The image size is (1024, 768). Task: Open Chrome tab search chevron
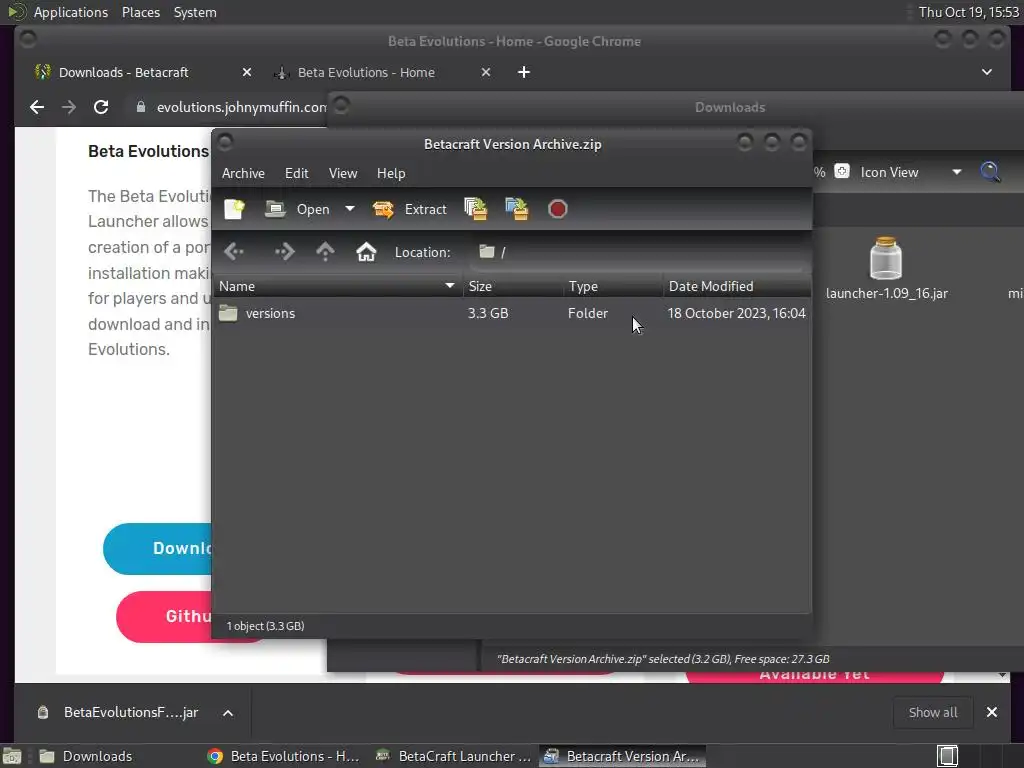click(x=987, y=72)
